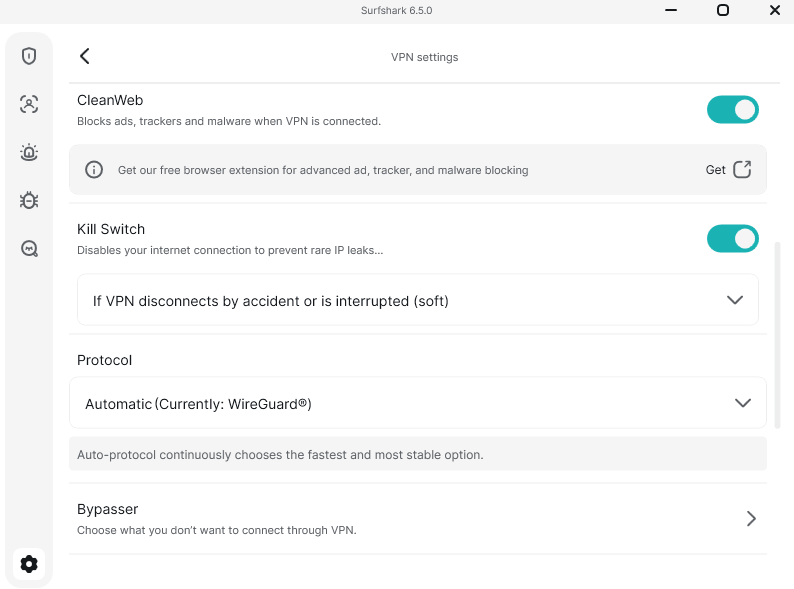Toggle the Kill Switch off
The width and height of the screenshot is (794, 589).
[732, 239]
